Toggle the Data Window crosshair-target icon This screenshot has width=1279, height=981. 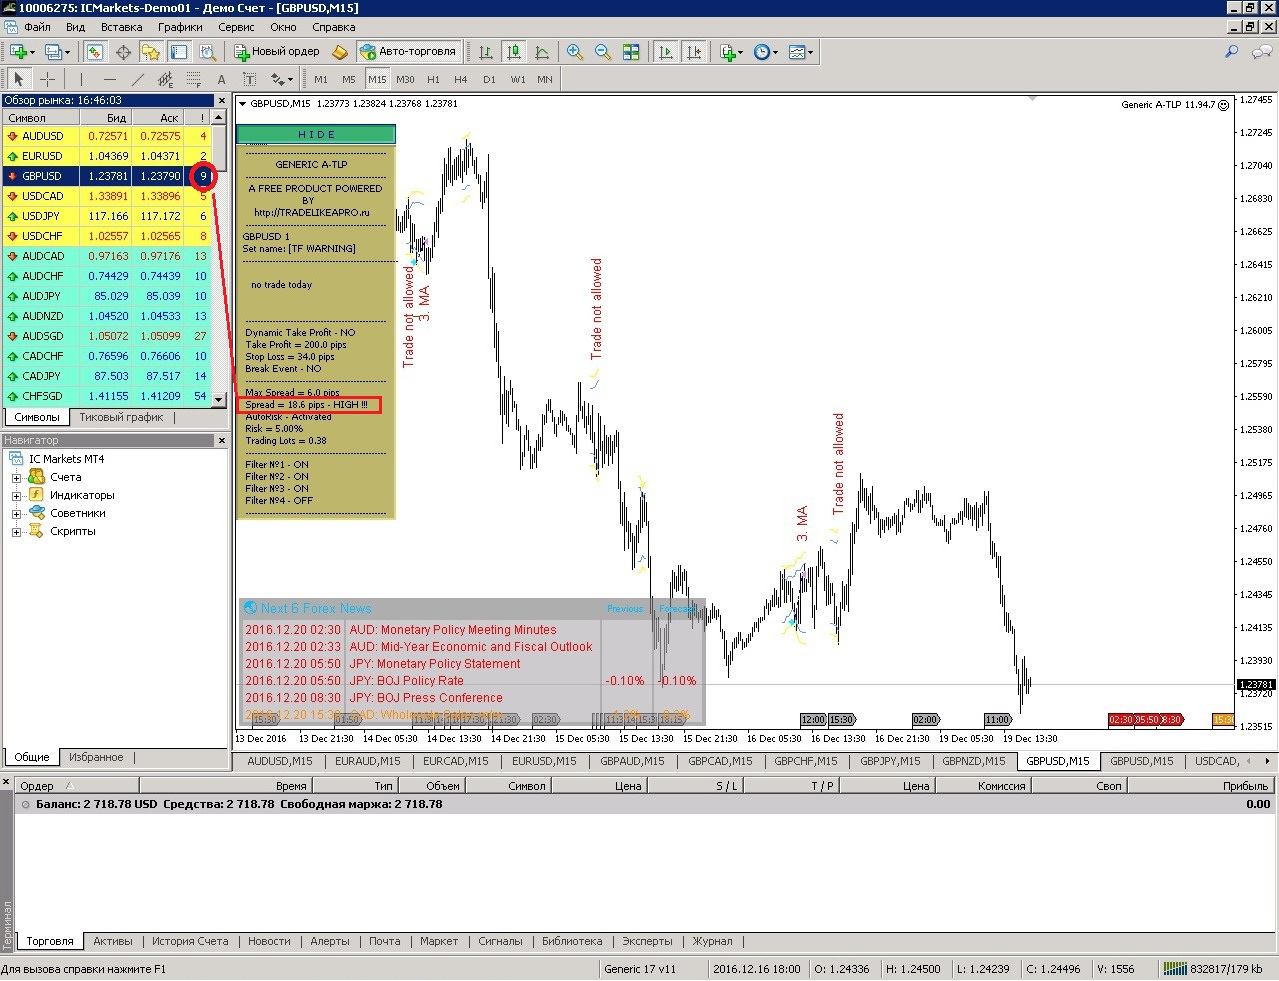(x=123, y=52)
